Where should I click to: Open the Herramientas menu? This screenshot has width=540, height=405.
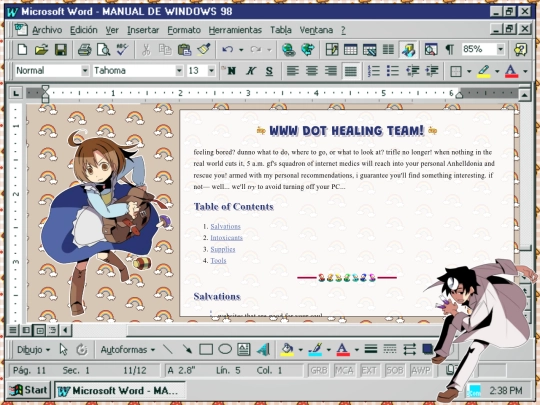pyautogui.click(x=235, y=30)
